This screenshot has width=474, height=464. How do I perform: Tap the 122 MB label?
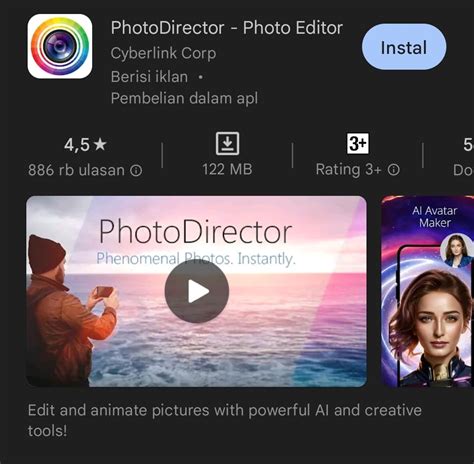227,169
